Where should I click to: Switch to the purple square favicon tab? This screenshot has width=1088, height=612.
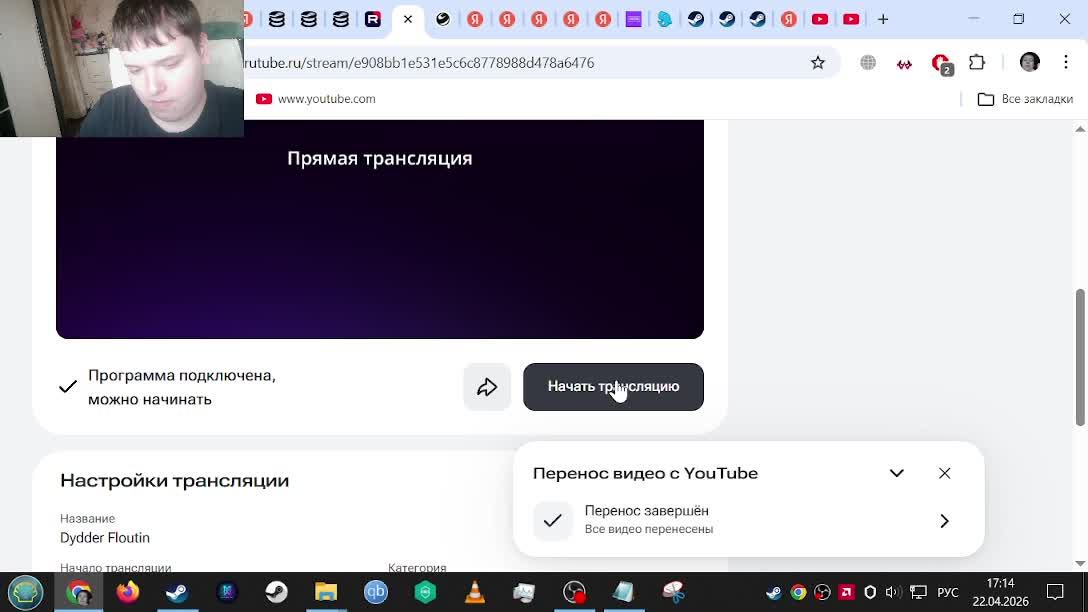click(x=633, y=19)
